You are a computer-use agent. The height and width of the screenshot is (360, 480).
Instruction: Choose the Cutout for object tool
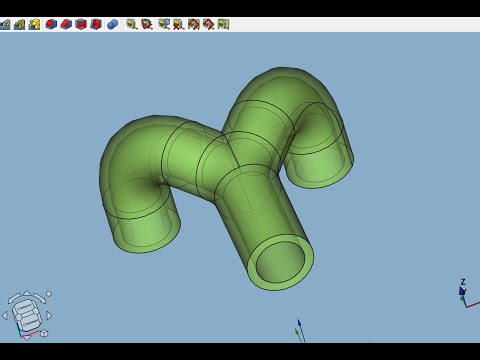pyautogui.click(x=34, y=24)
